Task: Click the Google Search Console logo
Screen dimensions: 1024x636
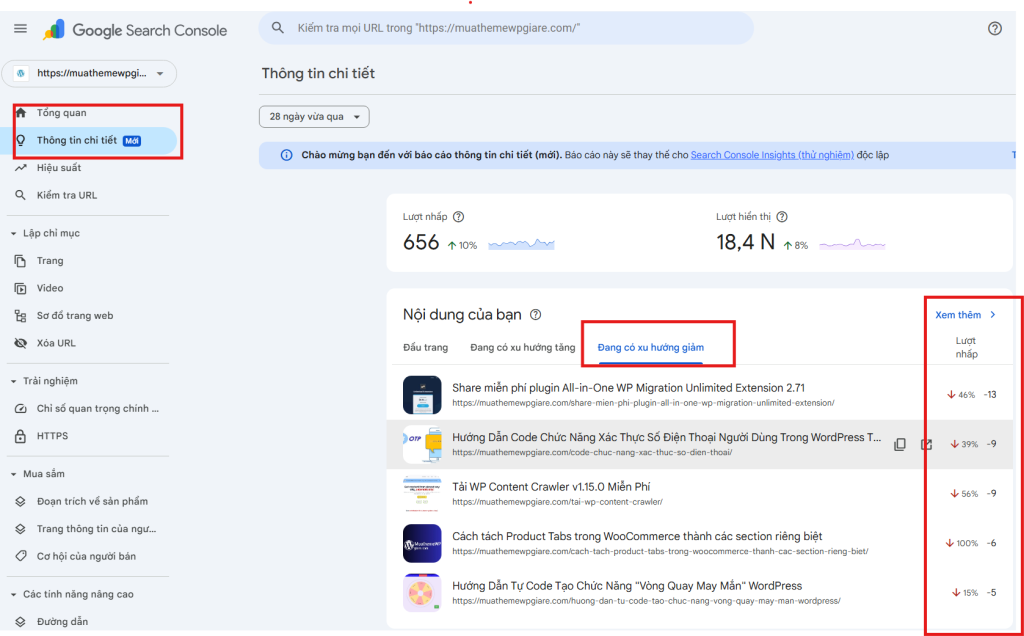Action: pyautogui.click(x=135, y=30)
